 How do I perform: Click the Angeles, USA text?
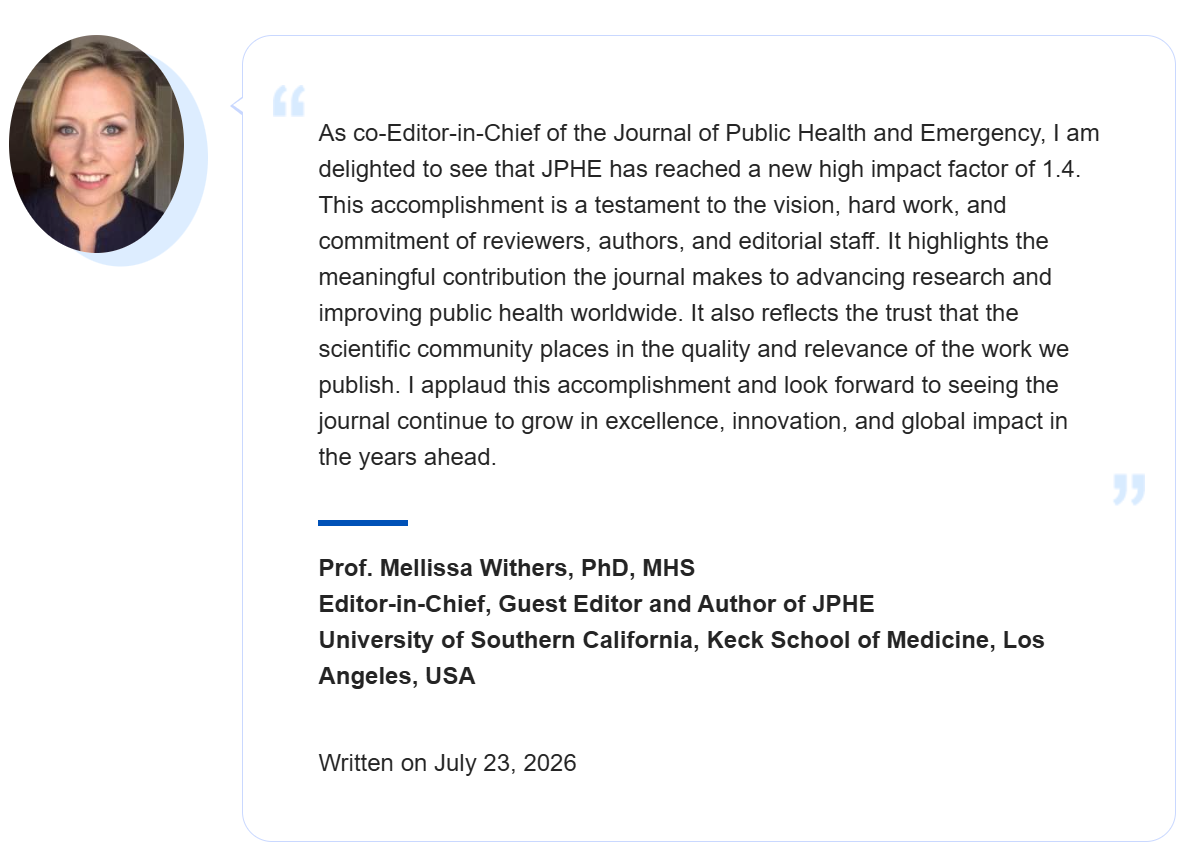(x=396, y=675)
